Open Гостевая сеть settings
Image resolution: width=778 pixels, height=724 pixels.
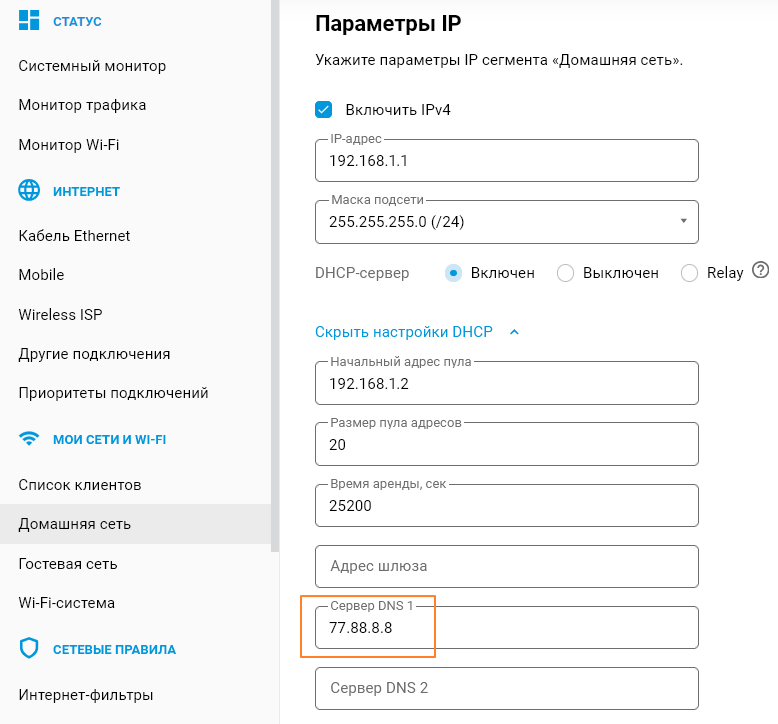point(68,564)
